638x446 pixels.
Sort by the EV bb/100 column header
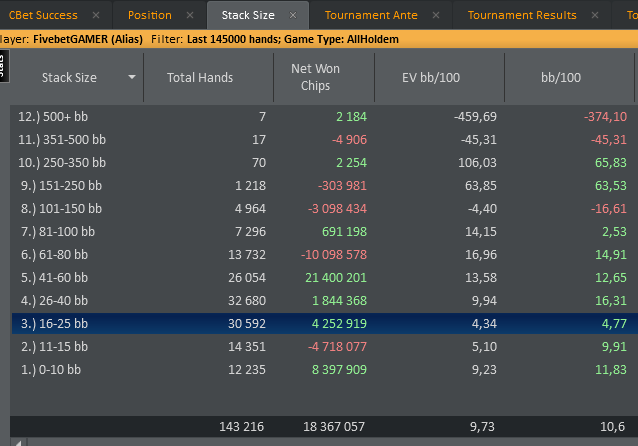[x=438, y=78]
